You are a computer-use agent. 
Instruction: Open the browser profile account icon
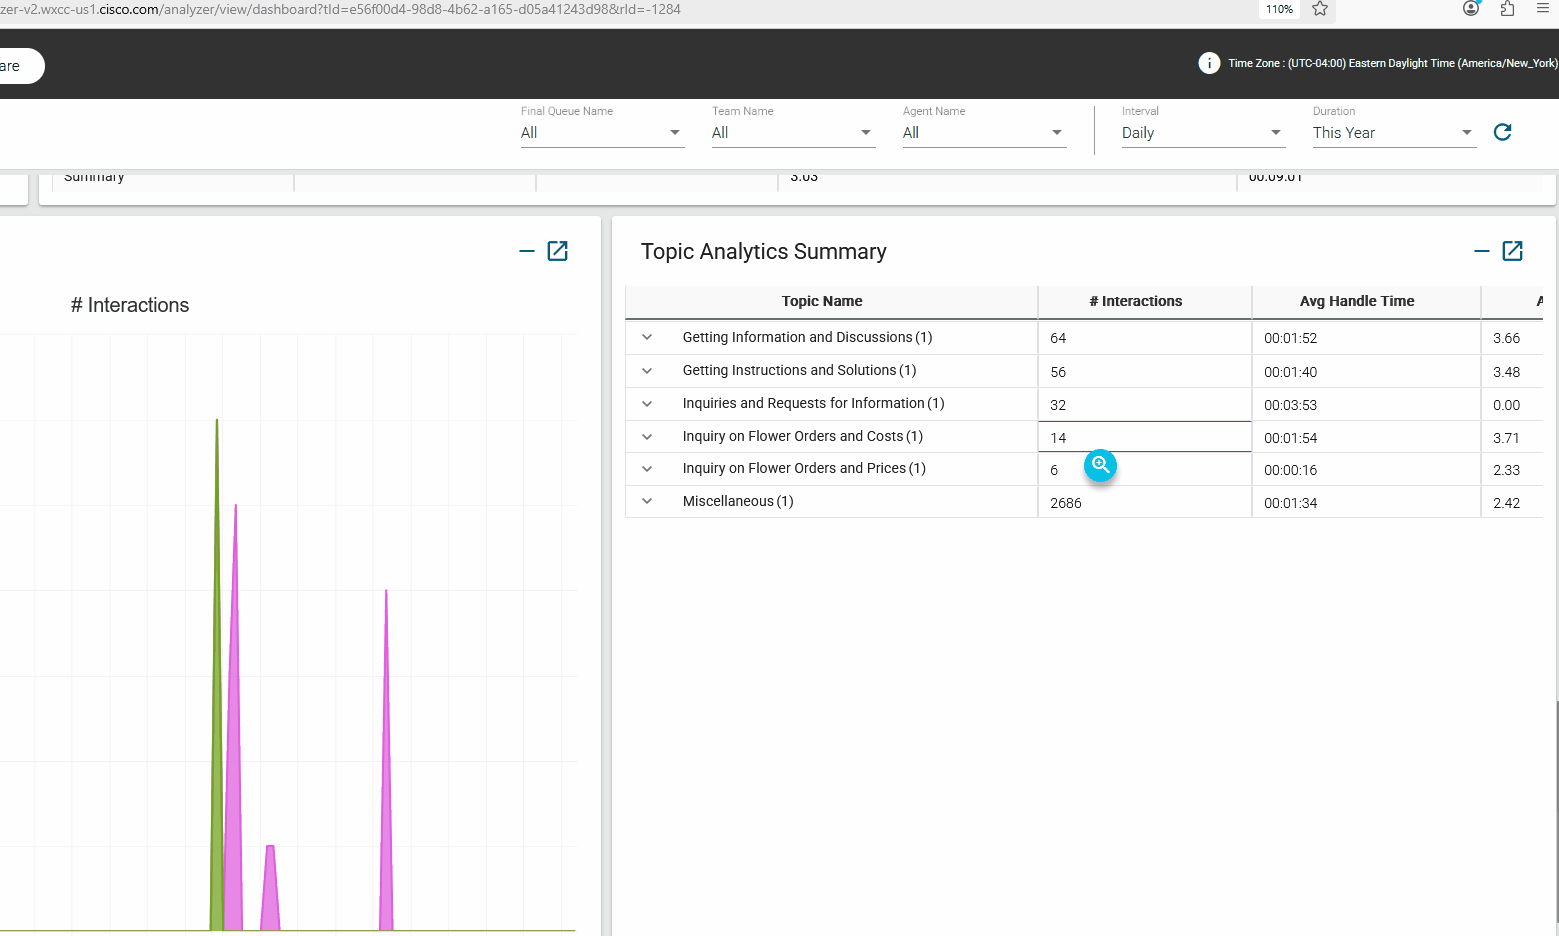tap(1470, 9)
